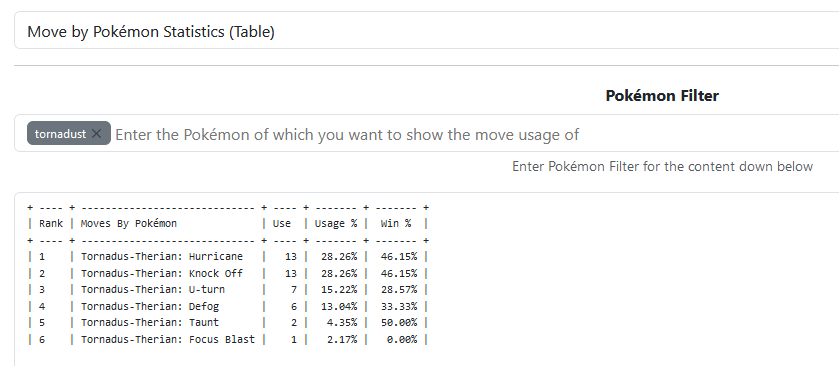Click the Rank column header
This screenshot has width=839, height=366.
[x=51, y=224]
